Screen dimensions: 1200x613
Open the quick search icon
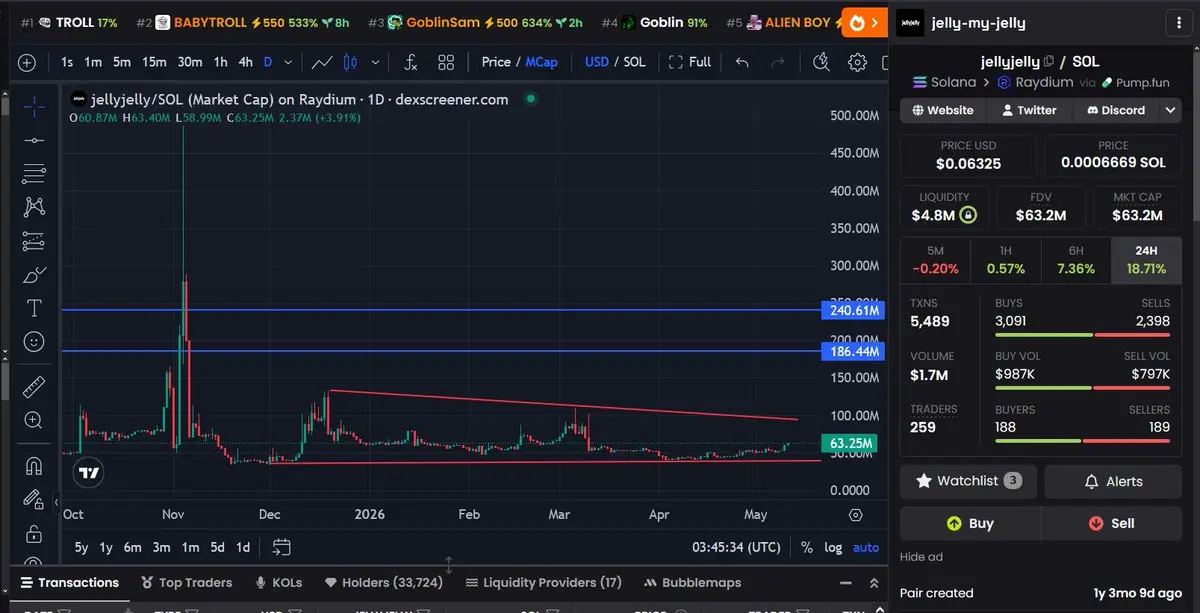click(x=821, y=62)
